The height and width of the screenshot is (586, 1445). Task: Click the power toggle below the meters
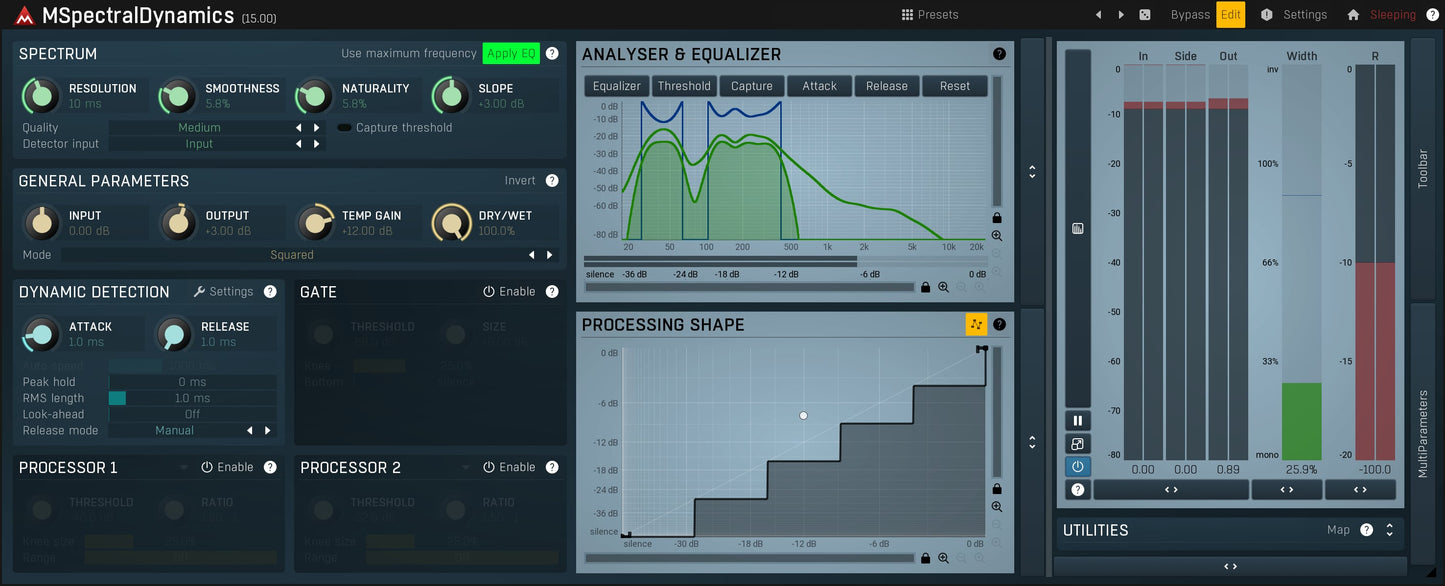click(x=1077, y=466)
